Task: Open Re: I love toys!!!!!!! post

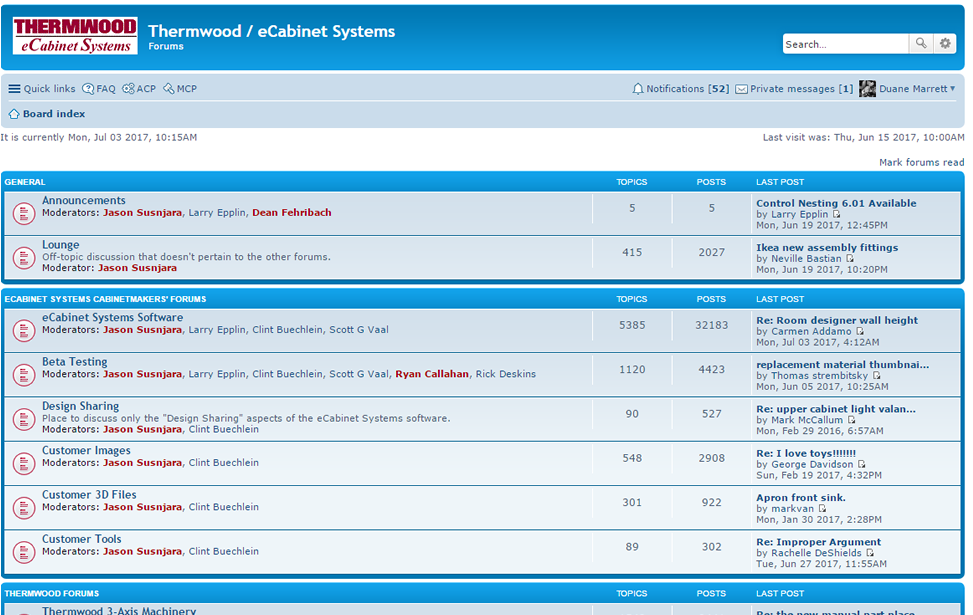Action: click(806, 454)
